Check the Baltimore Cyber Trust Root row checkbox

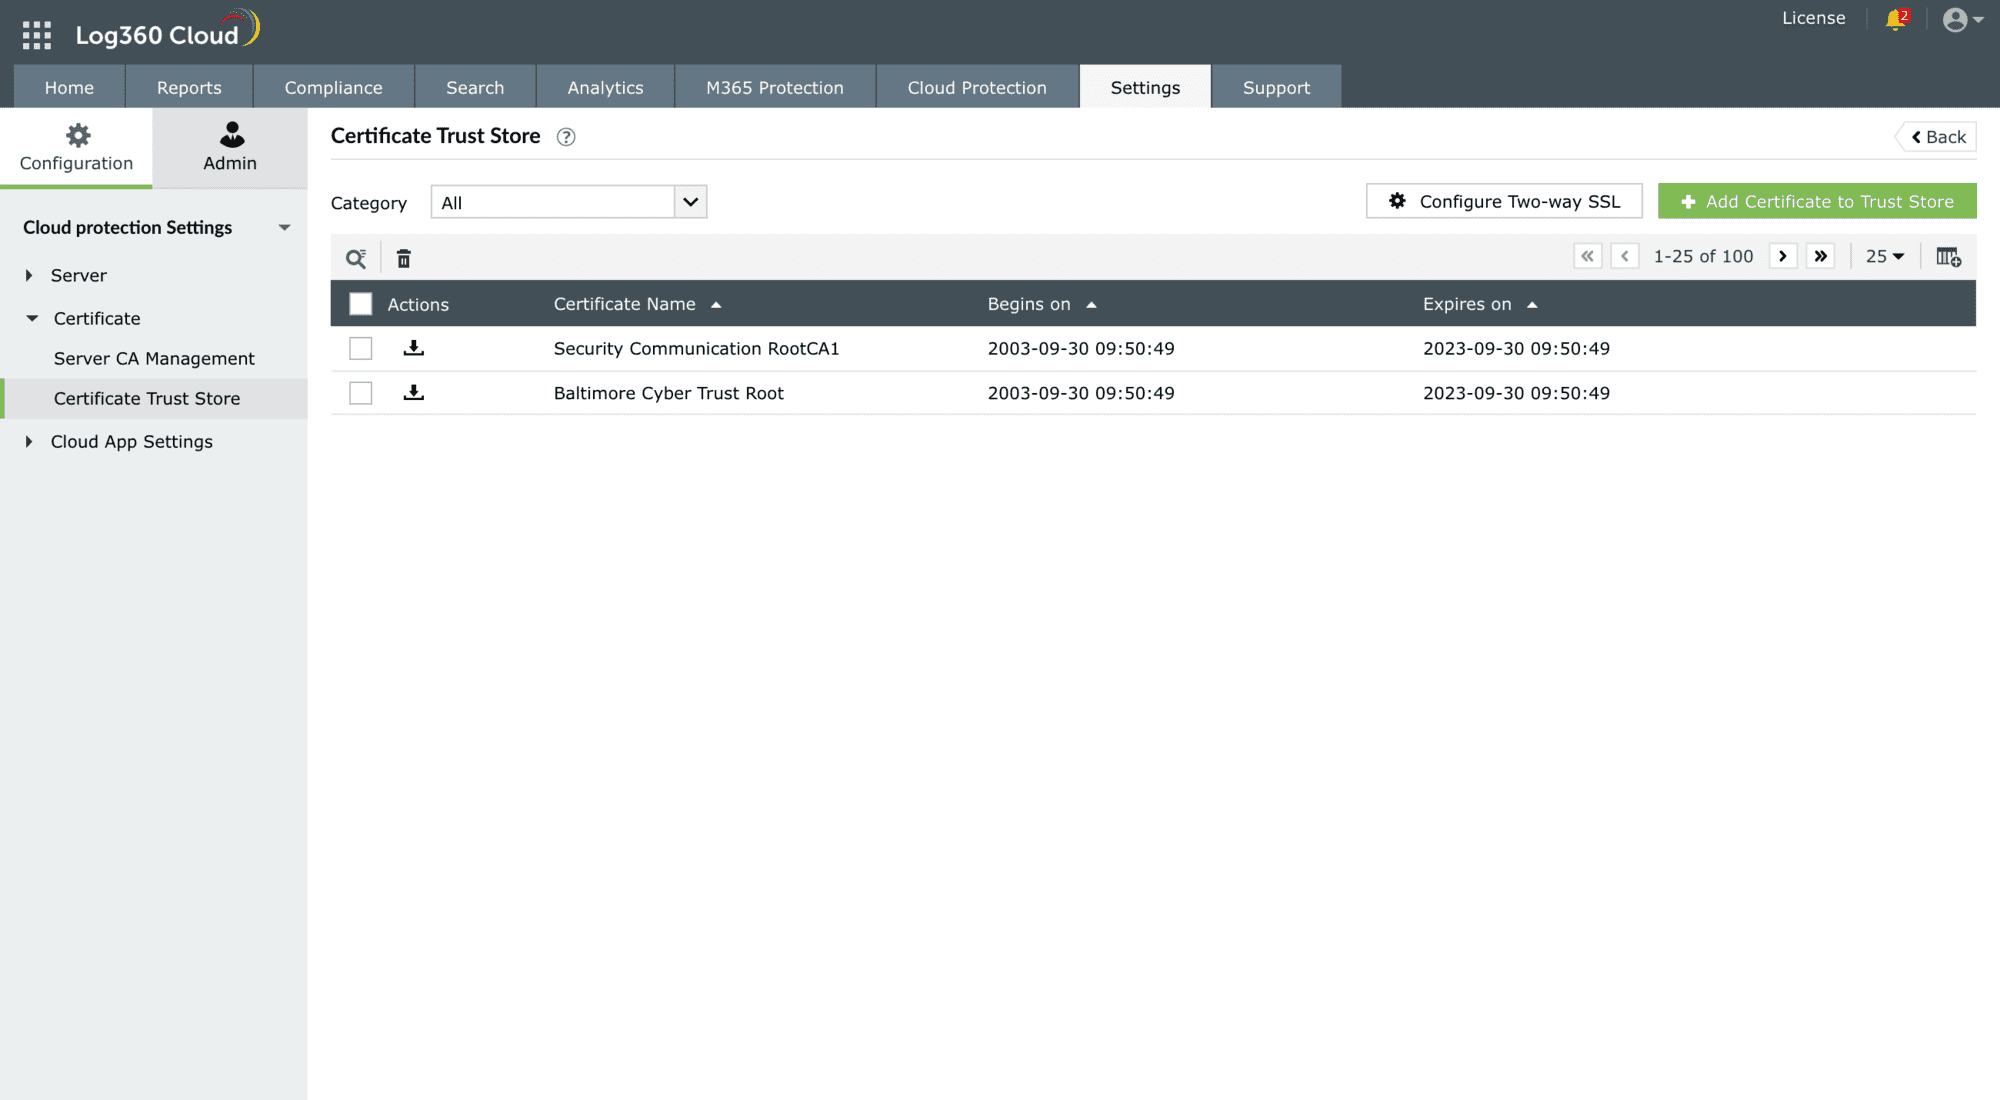pos(361,393)
